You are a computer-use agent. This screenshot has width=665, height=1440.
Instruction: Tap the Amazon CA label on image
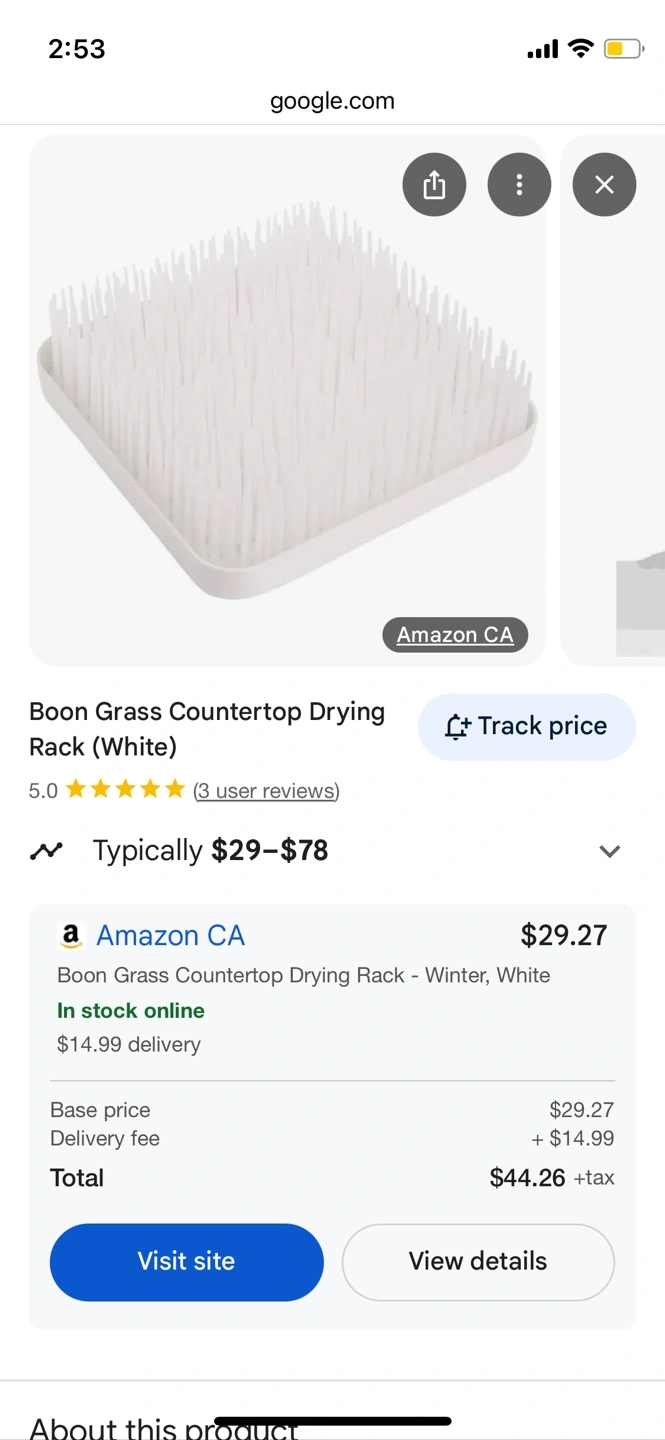tap(455, 635)
